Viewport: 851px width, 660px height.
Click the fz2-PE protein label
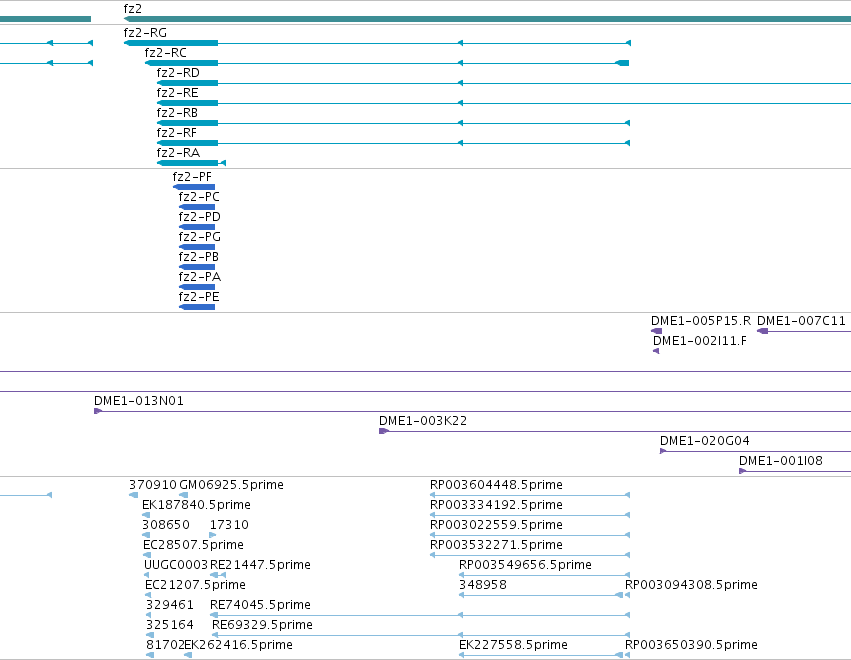[x=199, y=297]
